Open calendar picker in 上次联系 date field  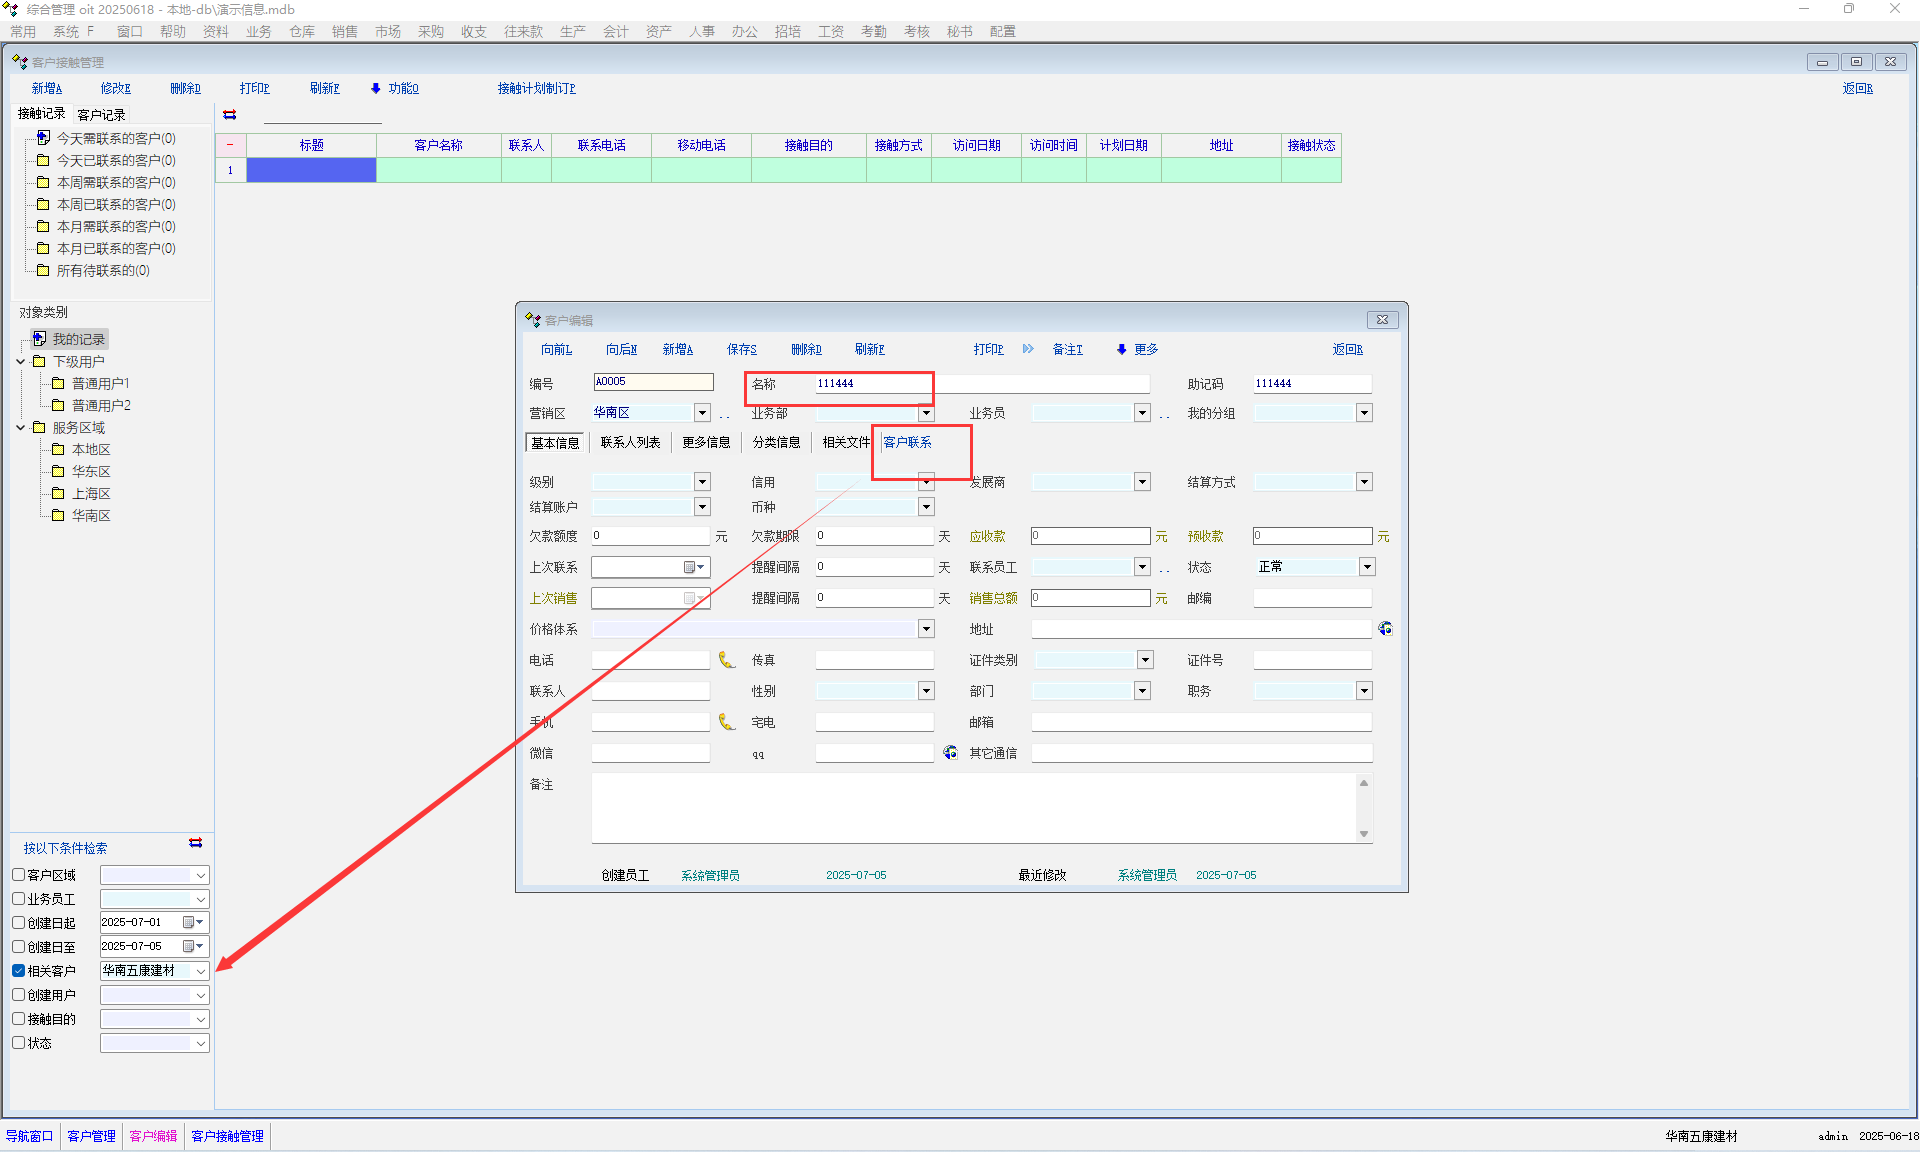(x=693, y=567)
